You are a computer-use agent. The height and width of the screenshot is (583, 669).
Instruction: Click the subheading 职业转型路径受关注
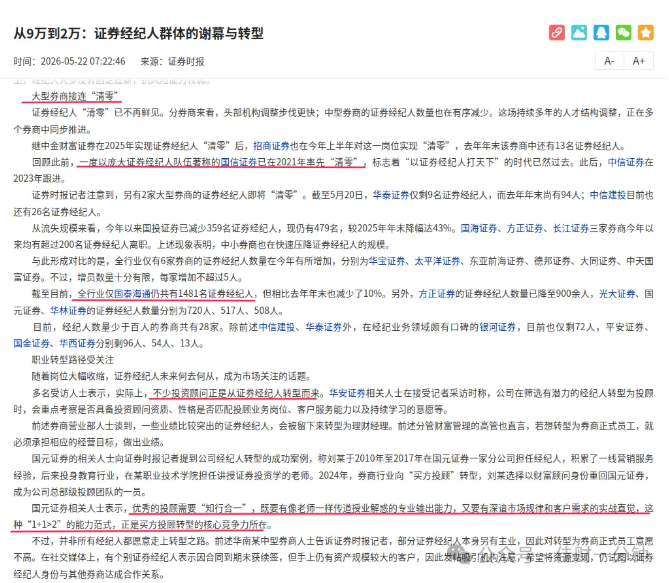(x=73, y=360)
